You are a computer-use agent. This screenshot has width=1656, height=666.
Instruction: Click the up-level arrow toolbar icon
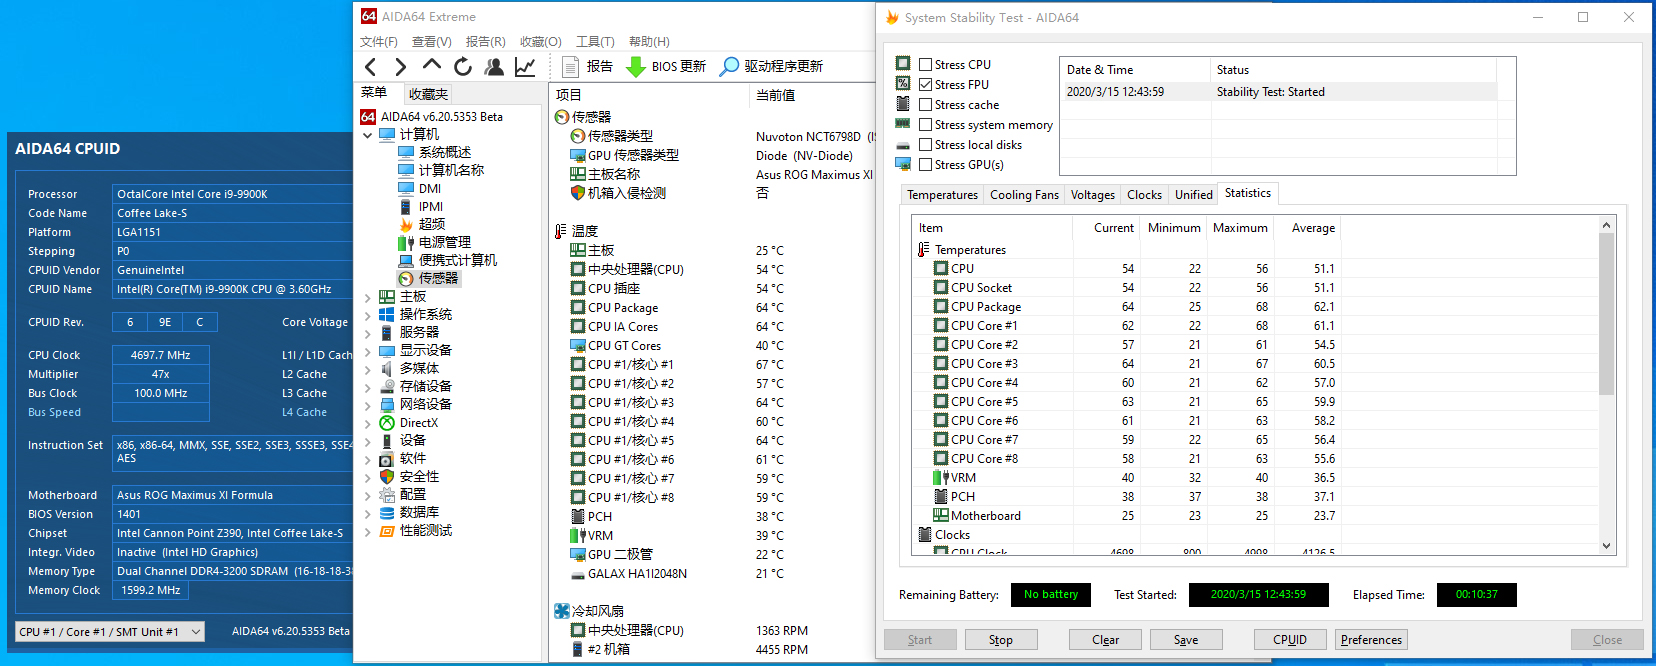click(x=432, y=65)
